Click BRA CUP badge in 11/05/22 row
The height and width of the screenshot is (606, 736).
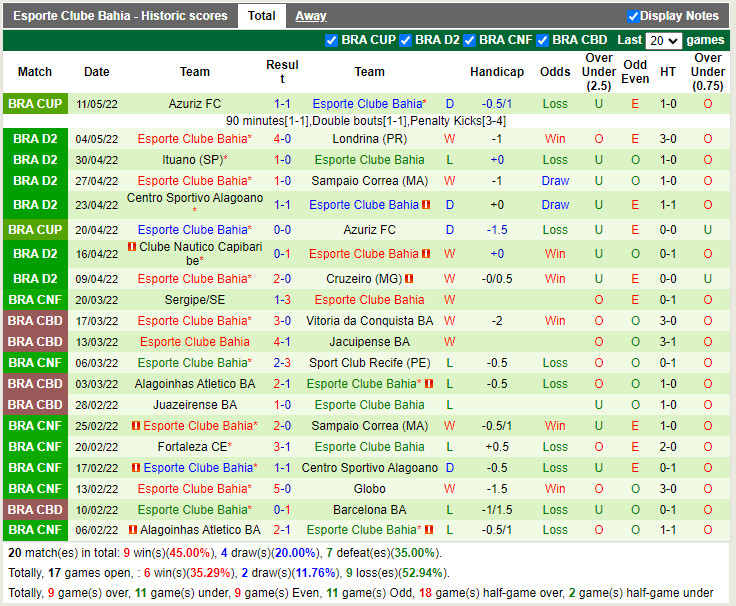tap(35, 104)
